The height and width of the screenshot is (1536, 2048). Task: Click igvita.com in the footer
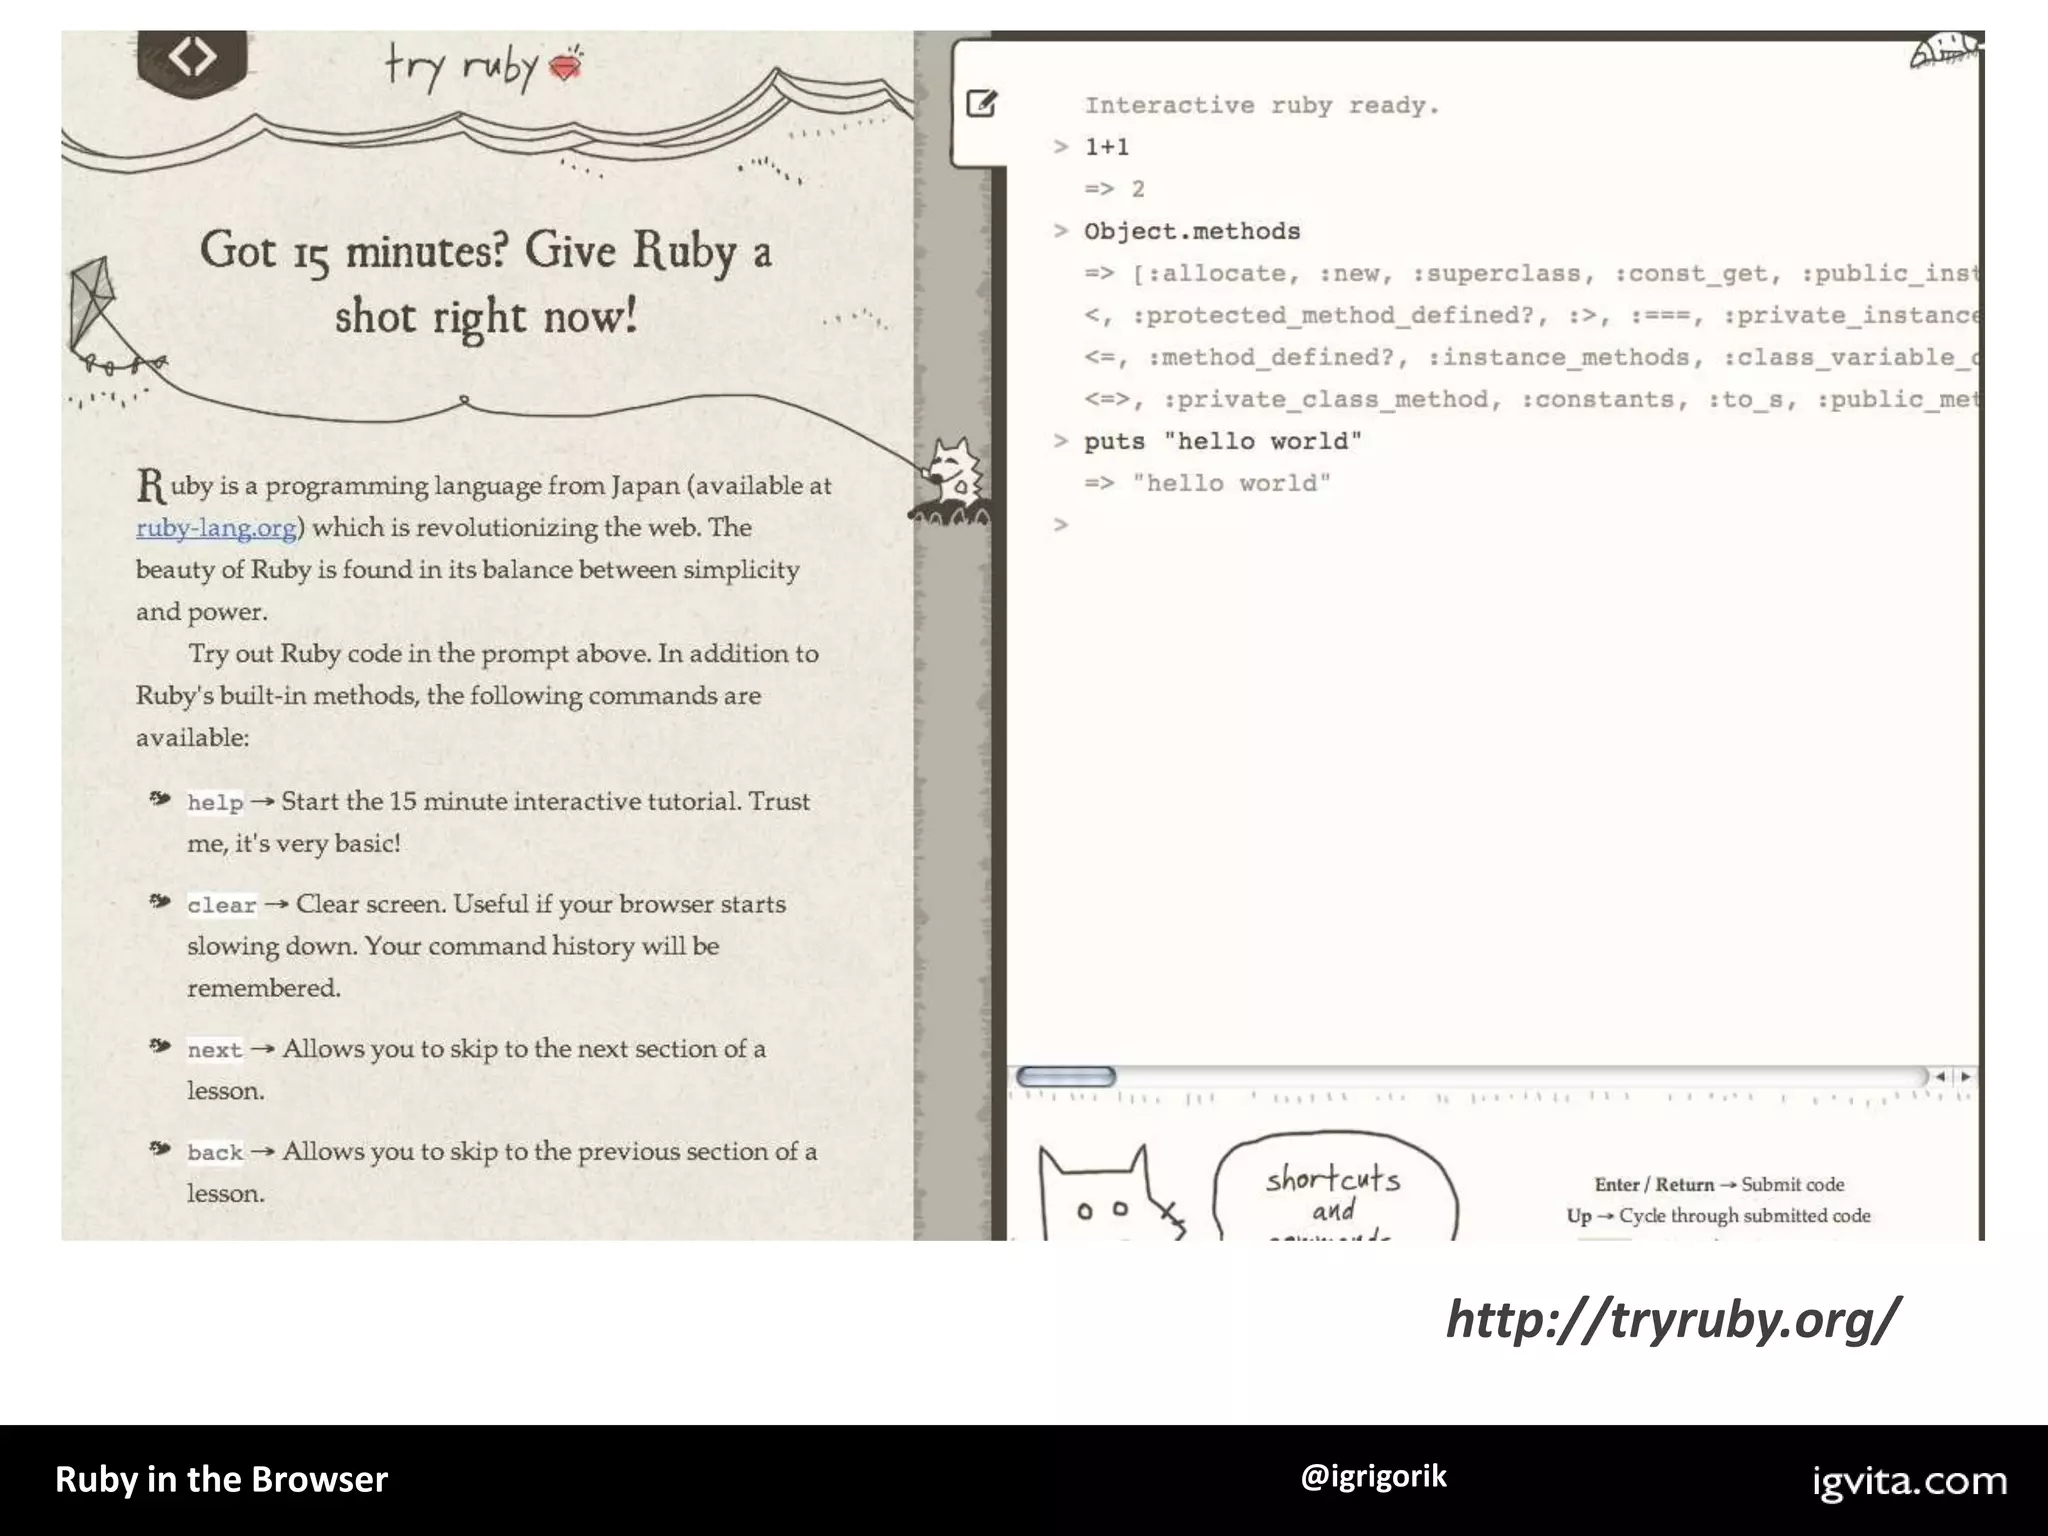point(1909,1482)
